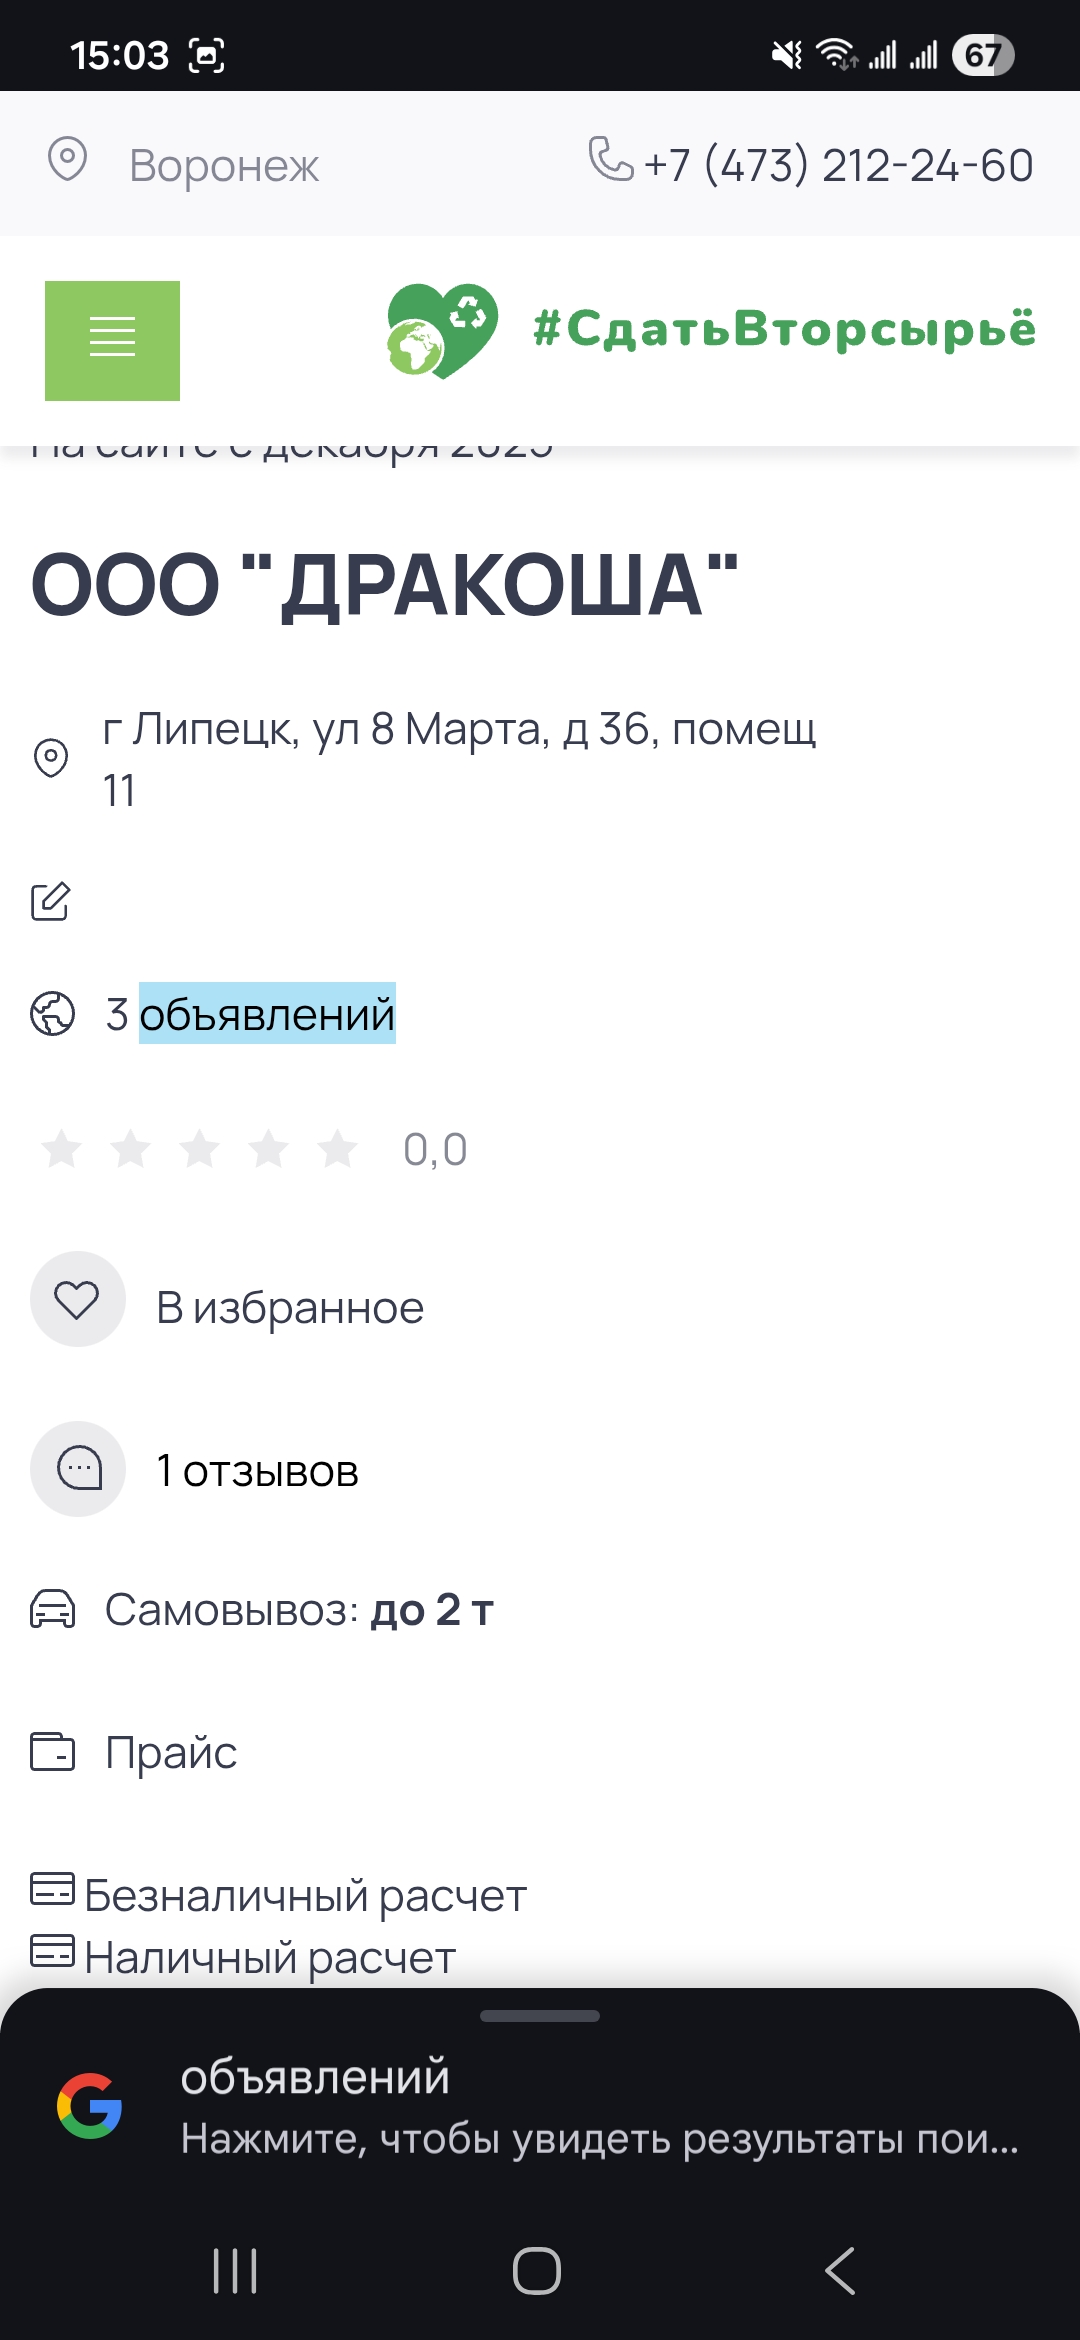
Task: Select the city name Воронеж
Action: coord(224,165)
